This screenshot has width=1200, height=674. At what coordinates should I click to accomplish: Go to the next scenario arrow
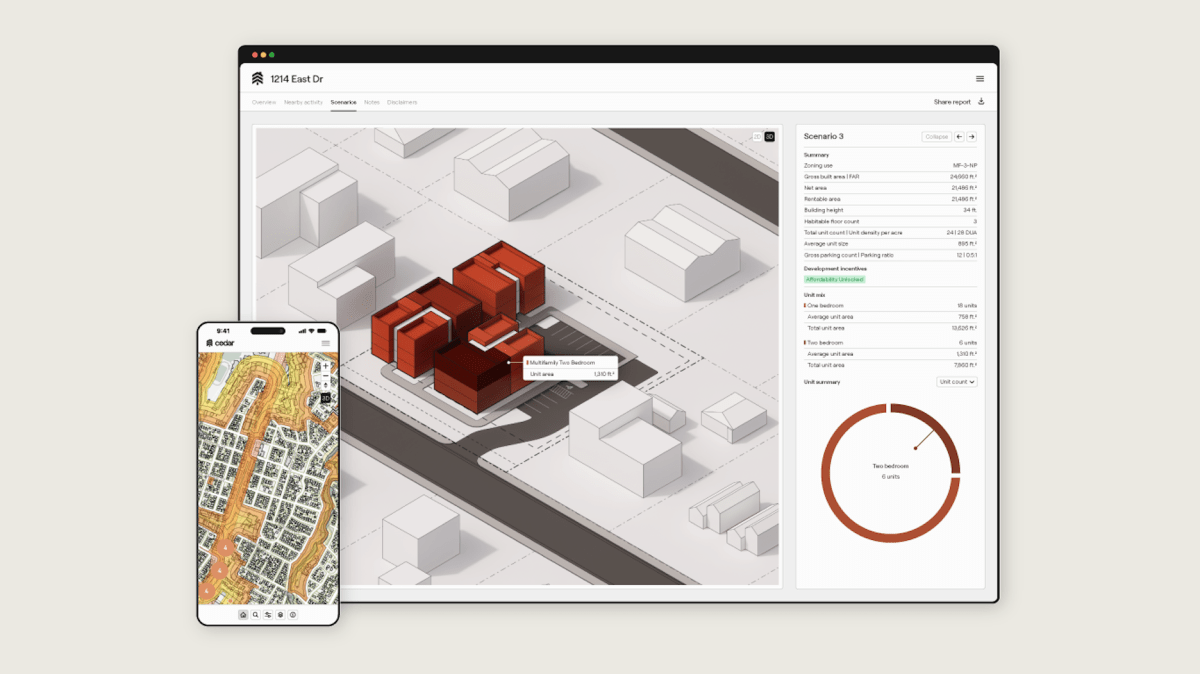click(x=971, y=137)
